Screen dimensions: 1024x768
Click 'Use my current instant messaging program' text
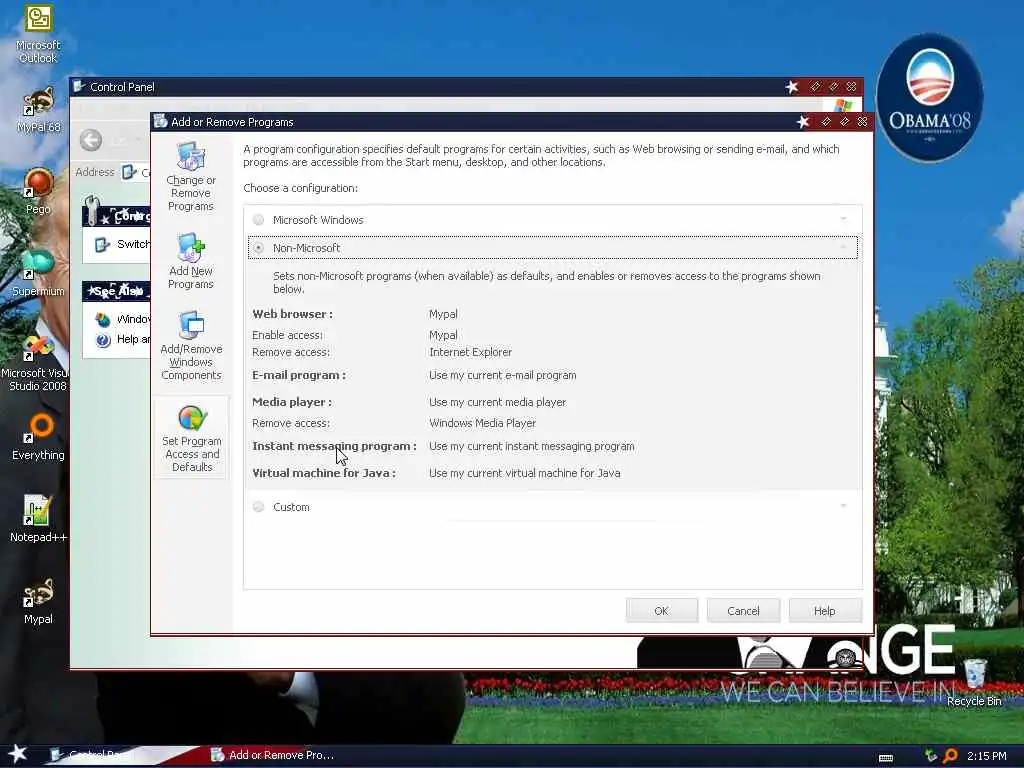coord(532,446)
